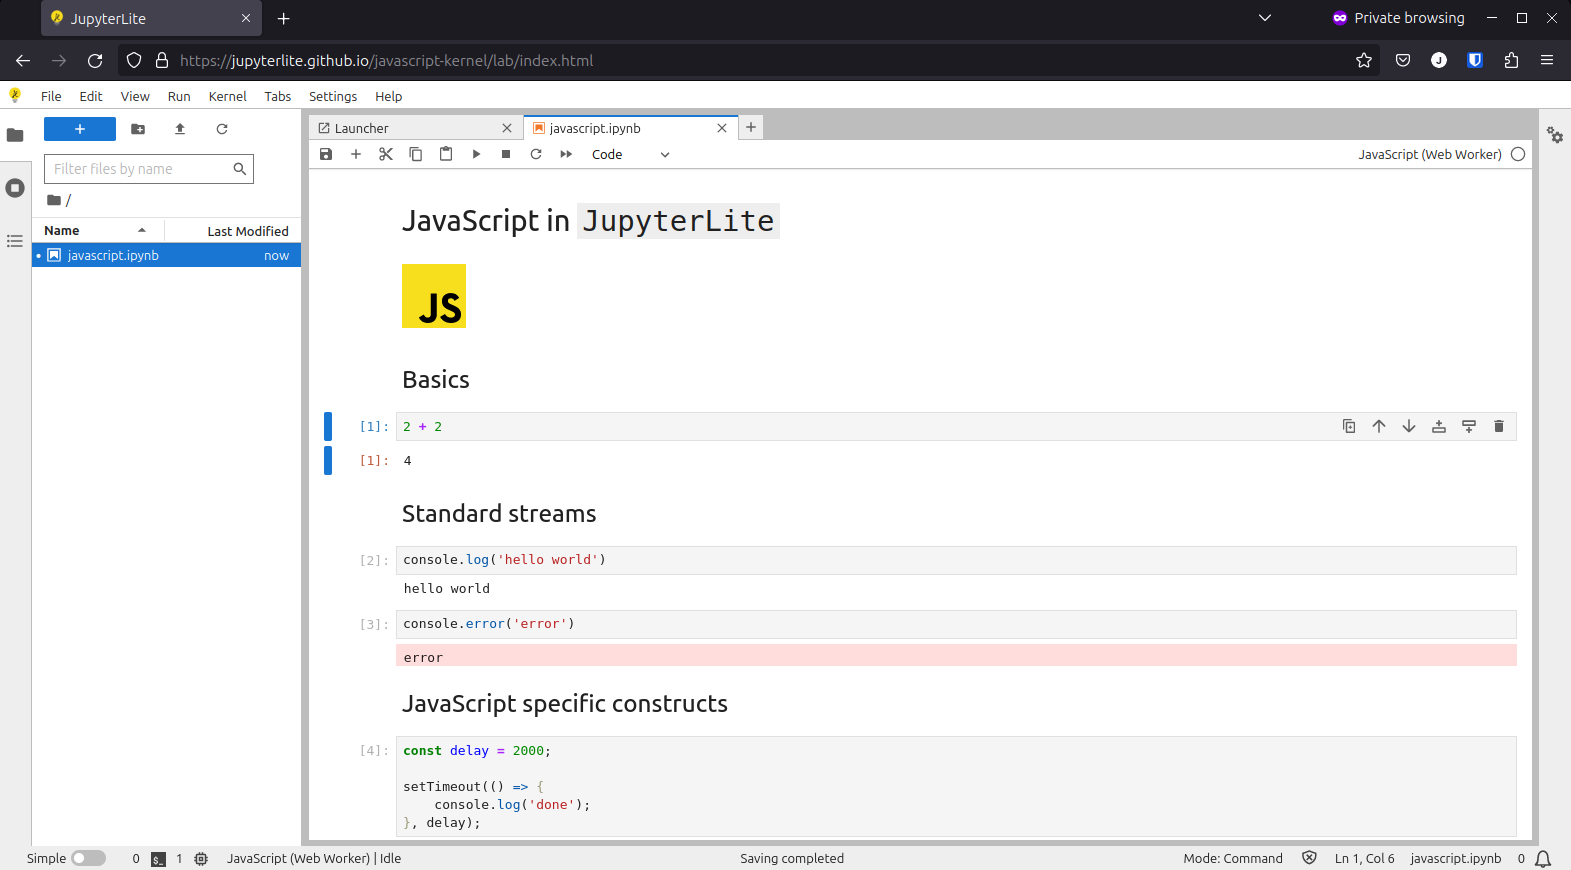Viewport: 1571px width, 870px height.
Task: Sort files by Last Modified column
Action: (x=233, y=231)
